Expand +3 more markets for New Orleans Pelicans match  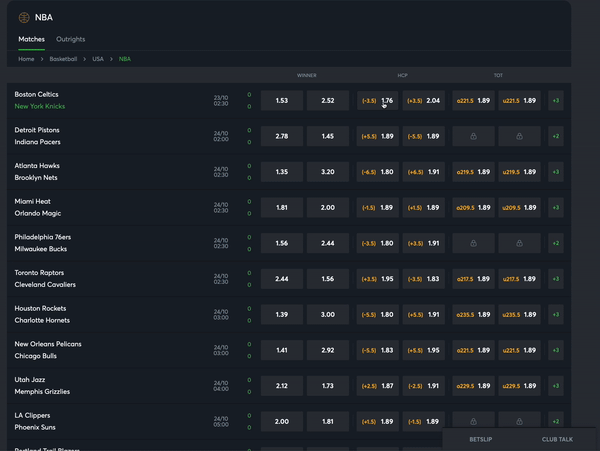click(556, 350)
